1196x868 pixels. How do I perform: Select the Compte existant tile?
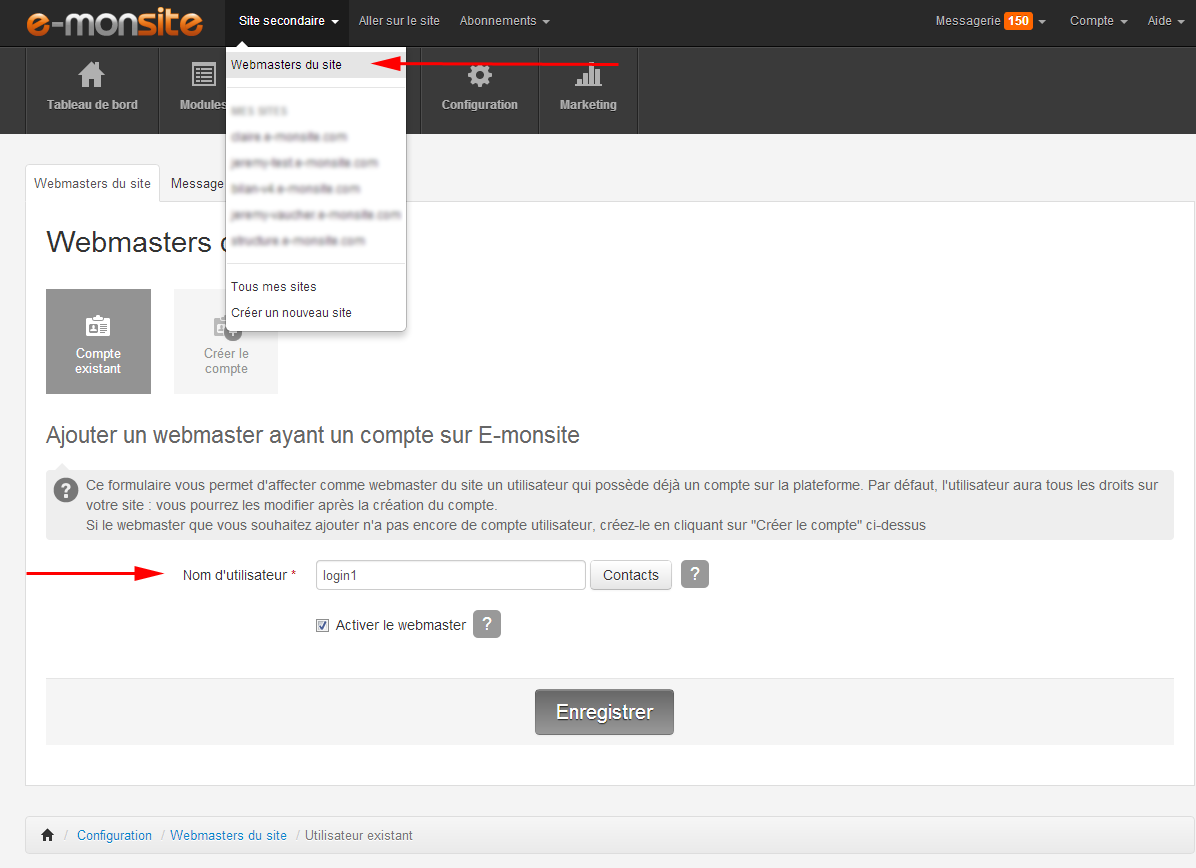coord(98,341)
